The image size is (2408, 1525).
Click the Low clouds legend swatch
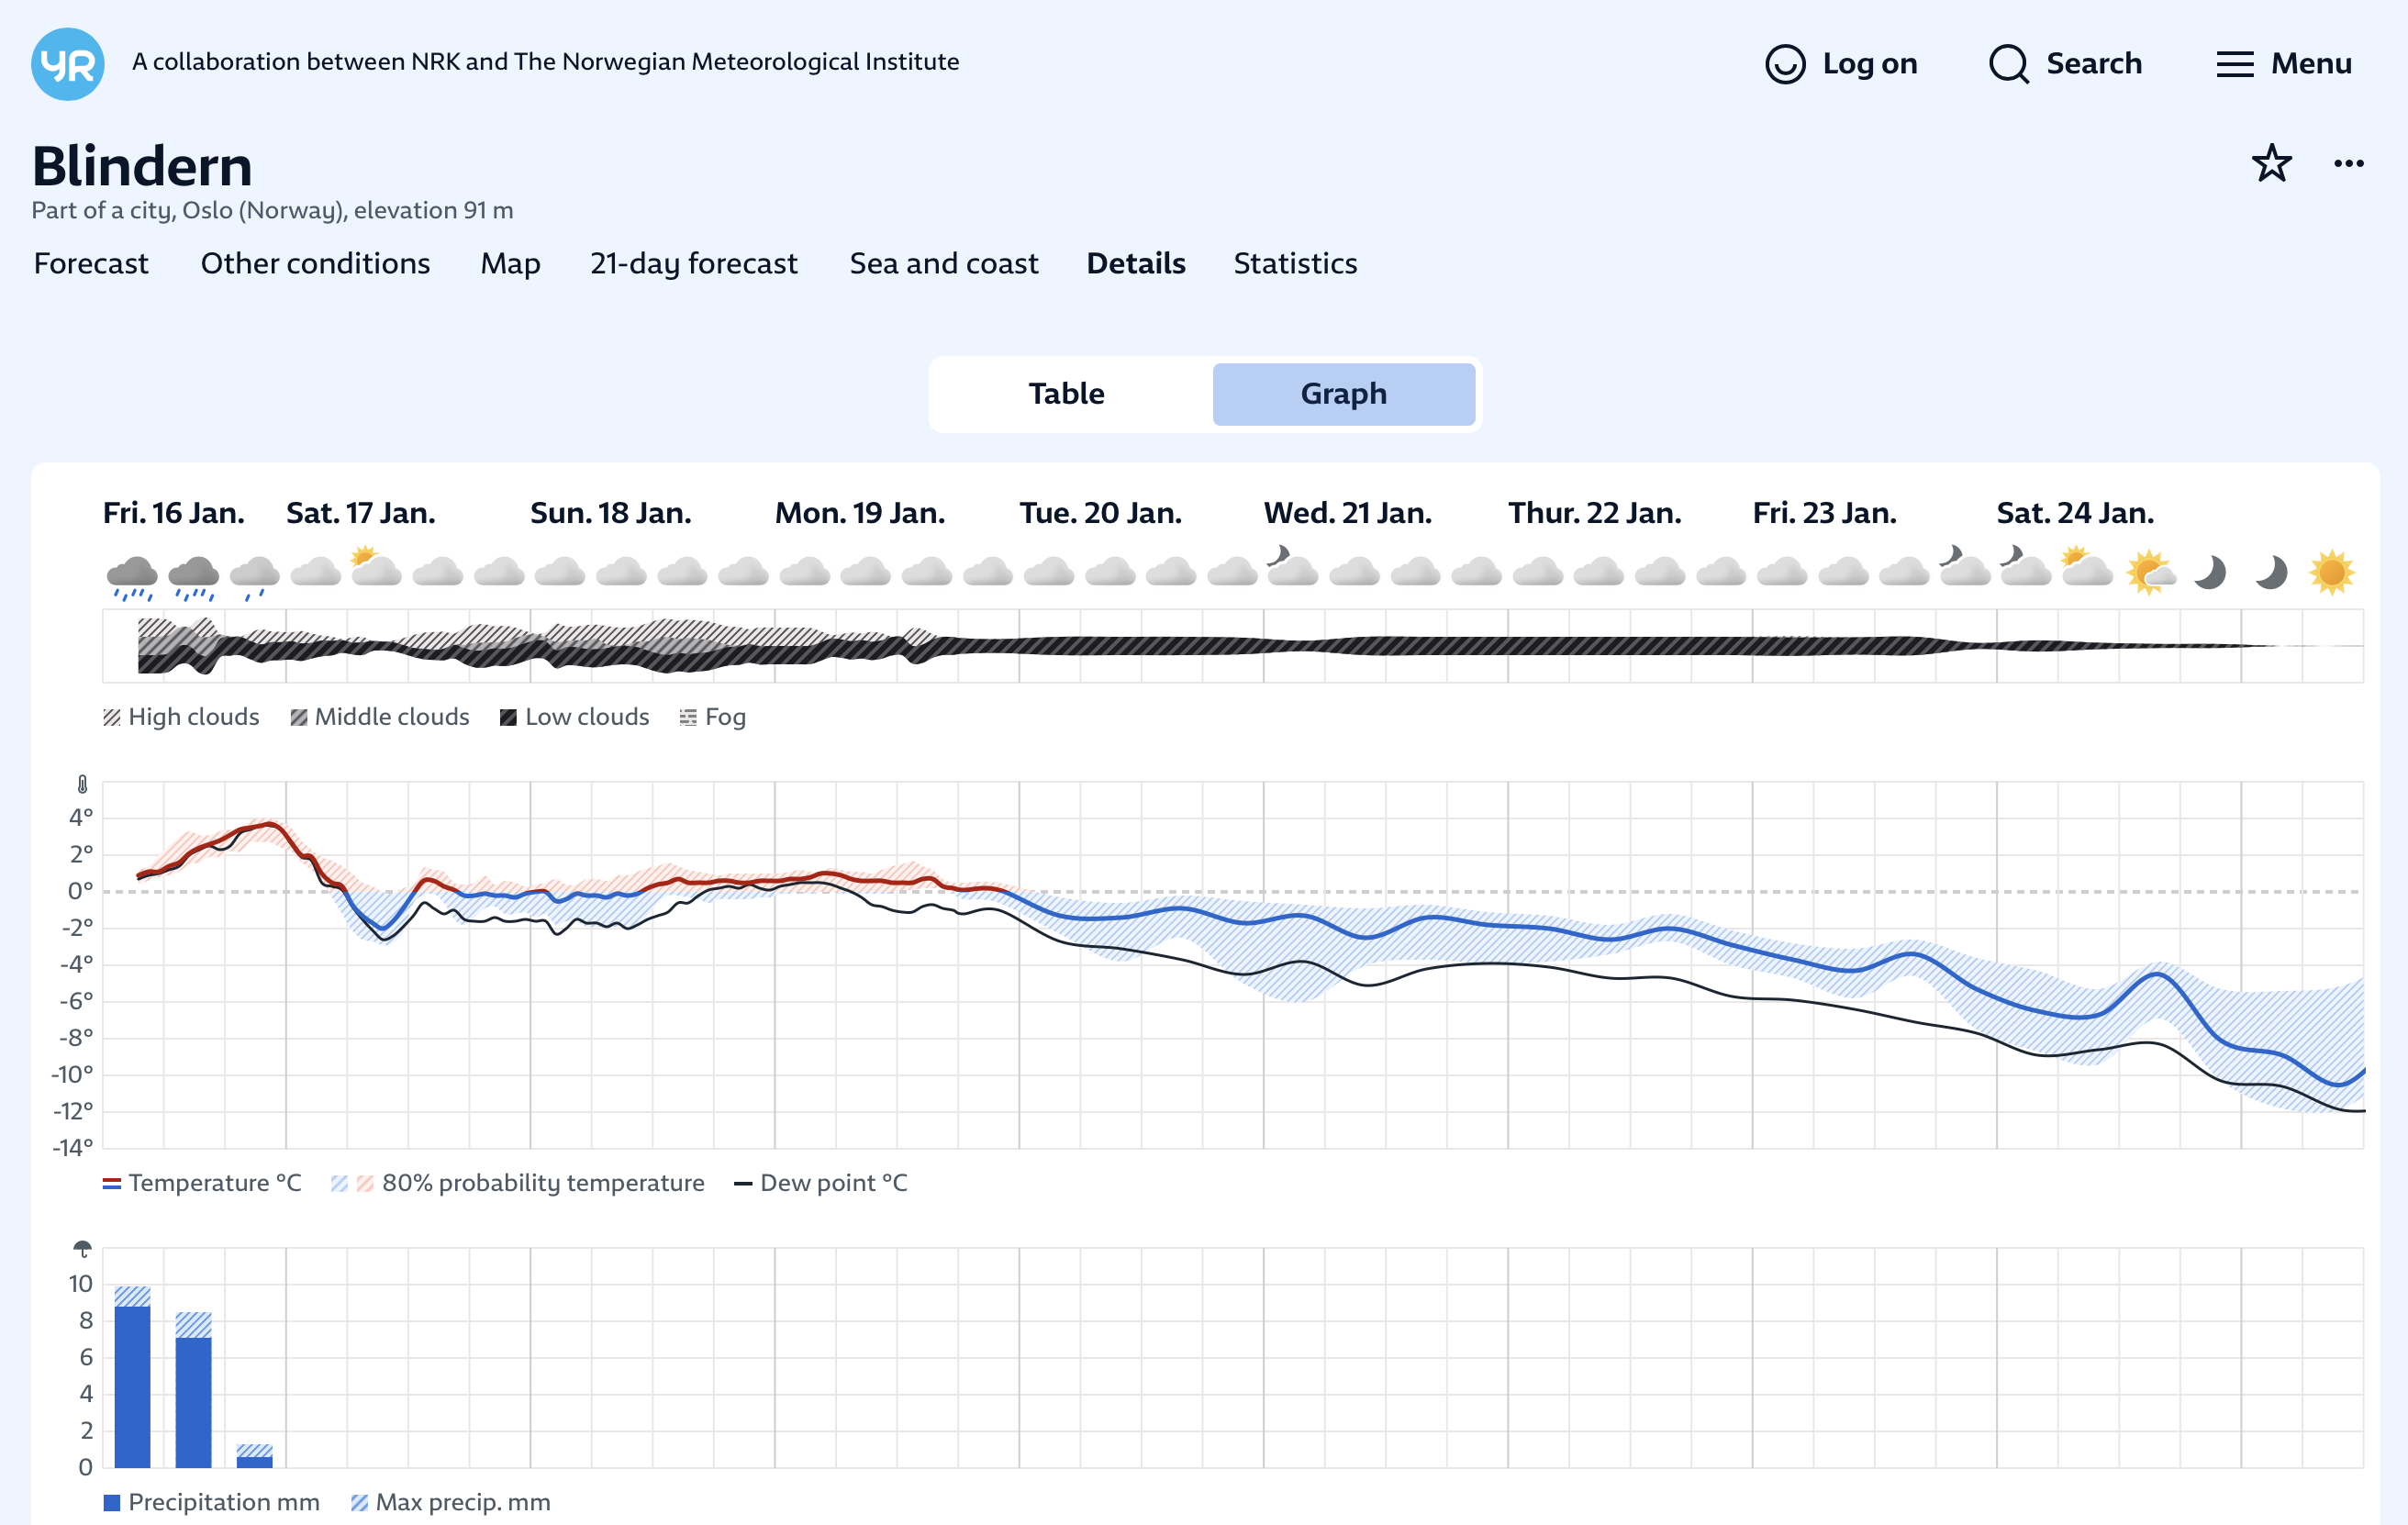[x=508, y=717]
